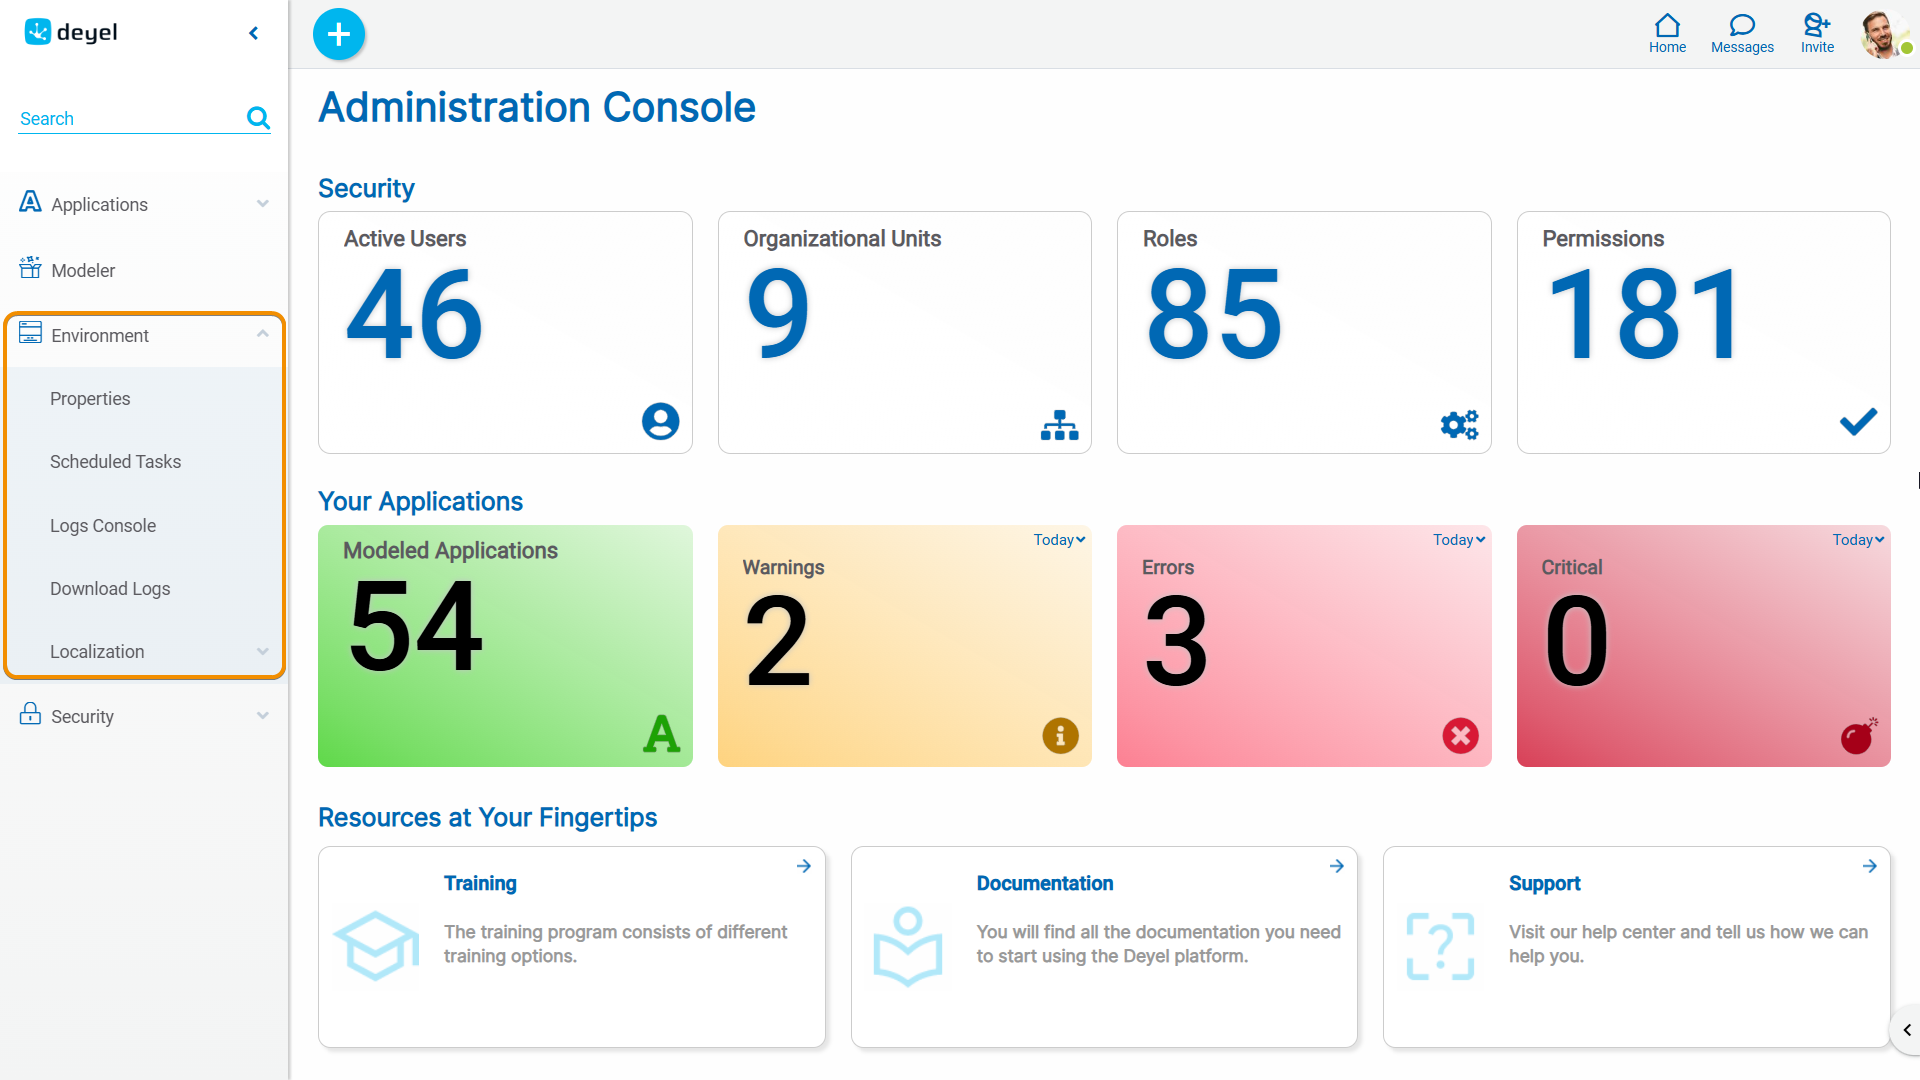Expand the Localization submenu

[x=262, y=651]
